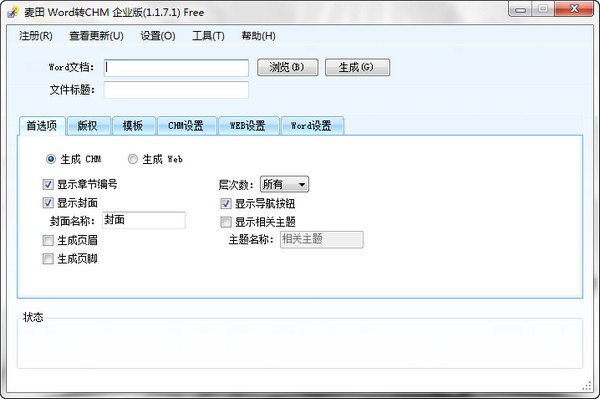Click the 浏览(B) browse button
Viewport: 600px width, 399px height.
click(x=287, y=67)
